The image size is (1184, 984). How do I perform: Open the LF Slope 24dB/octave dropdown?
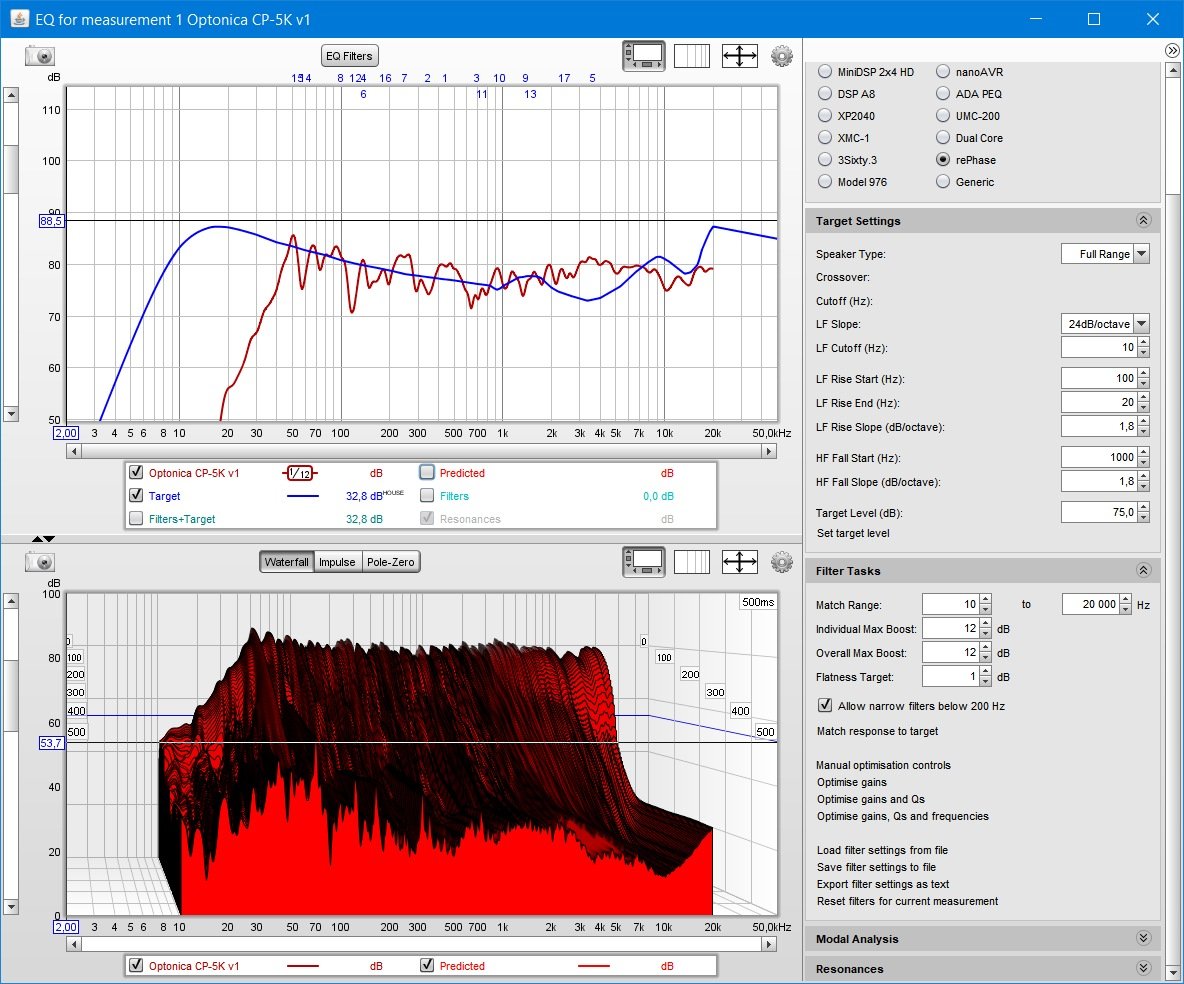[1105, 323]
